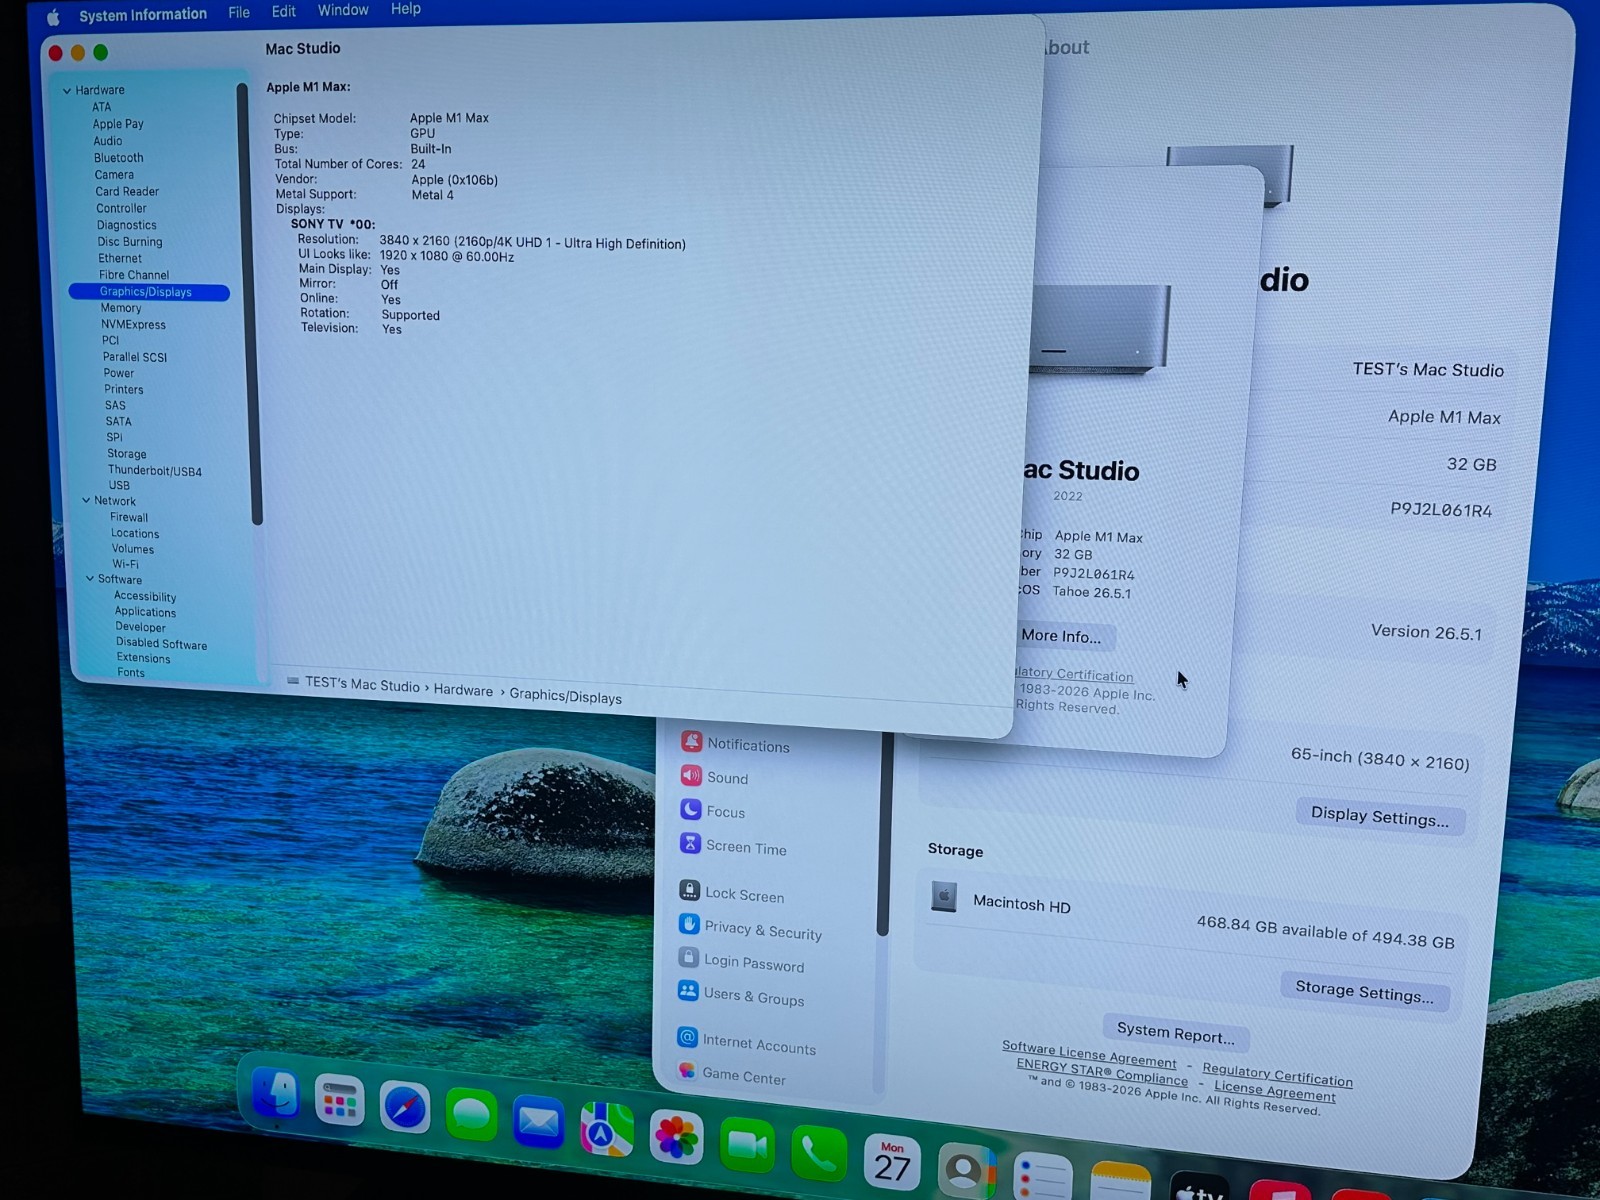Open Launchpad apps grid in Dock

pos(339,1101)
